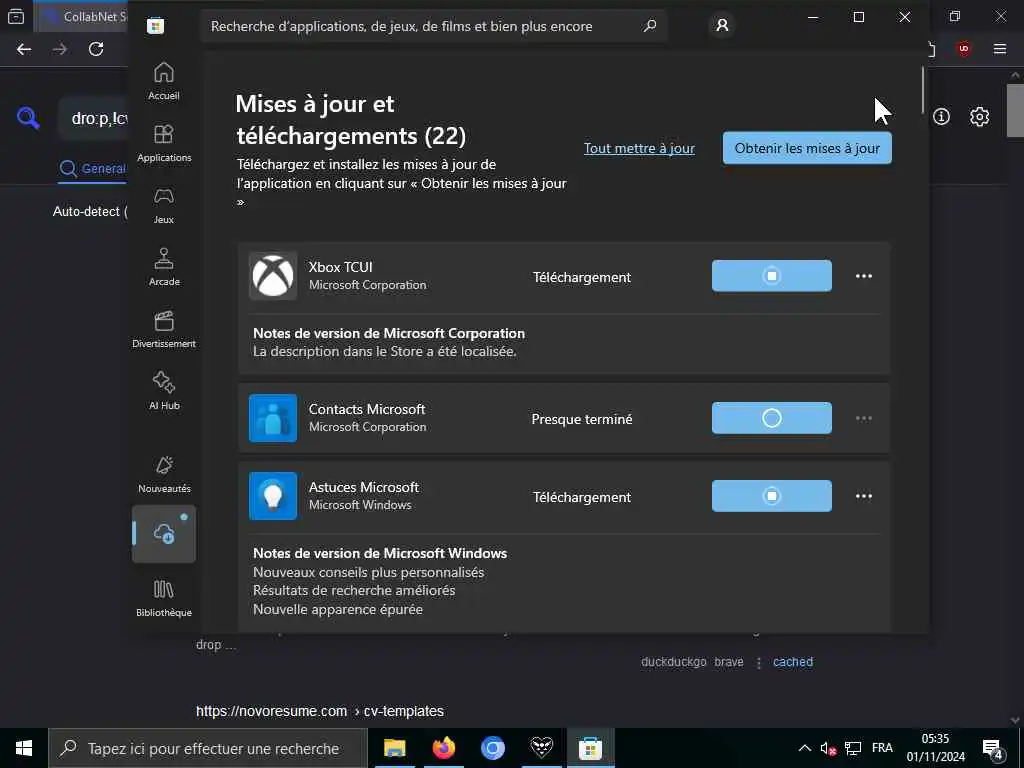Open Nouveautés in Store sidebar

(x=164, y=475)
